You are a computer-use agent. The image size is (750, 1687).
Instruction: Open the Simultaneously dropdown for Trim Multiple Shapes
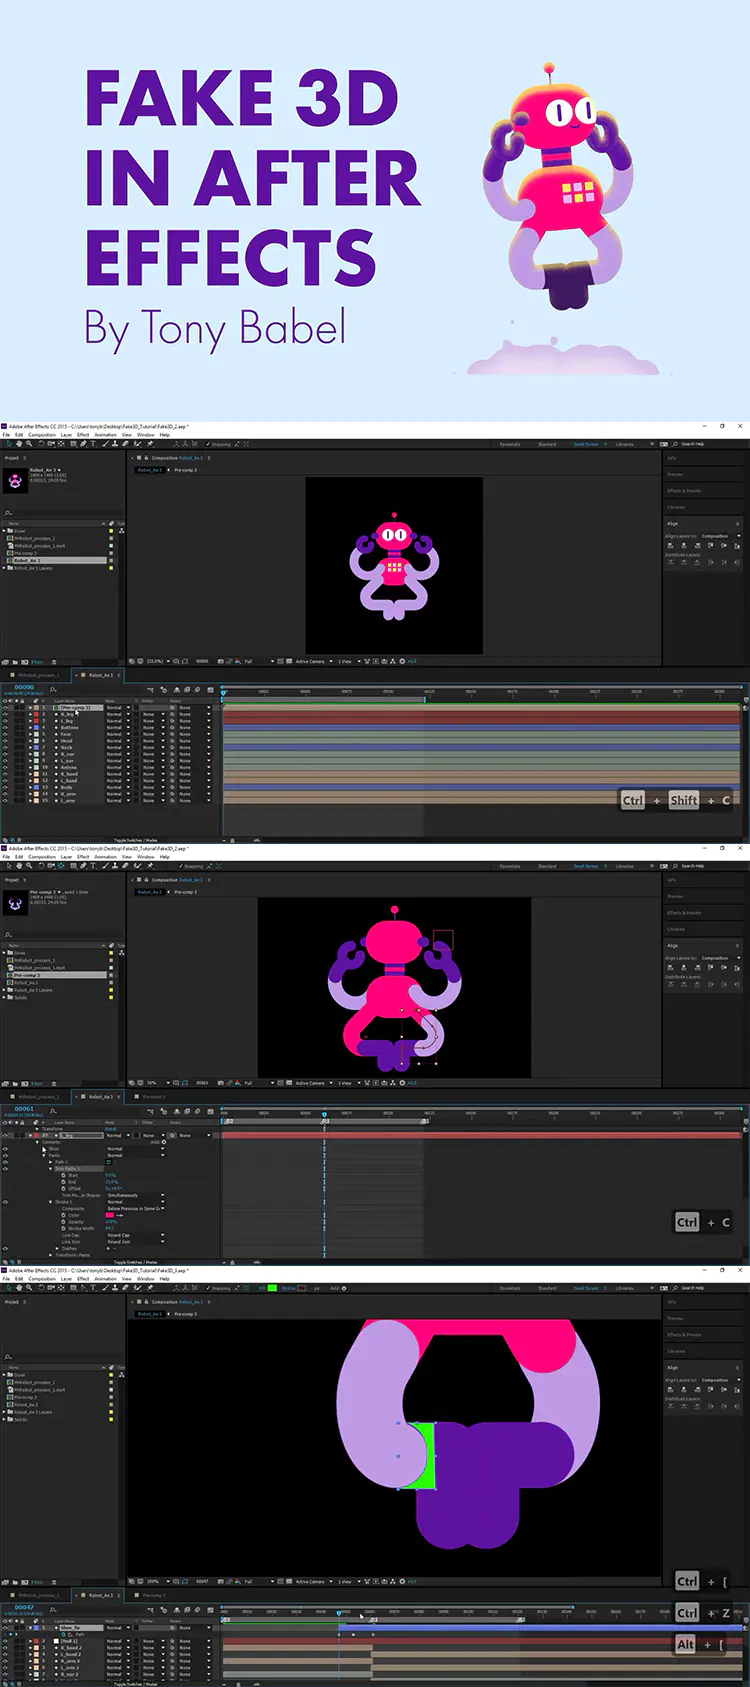[135, 1195]
